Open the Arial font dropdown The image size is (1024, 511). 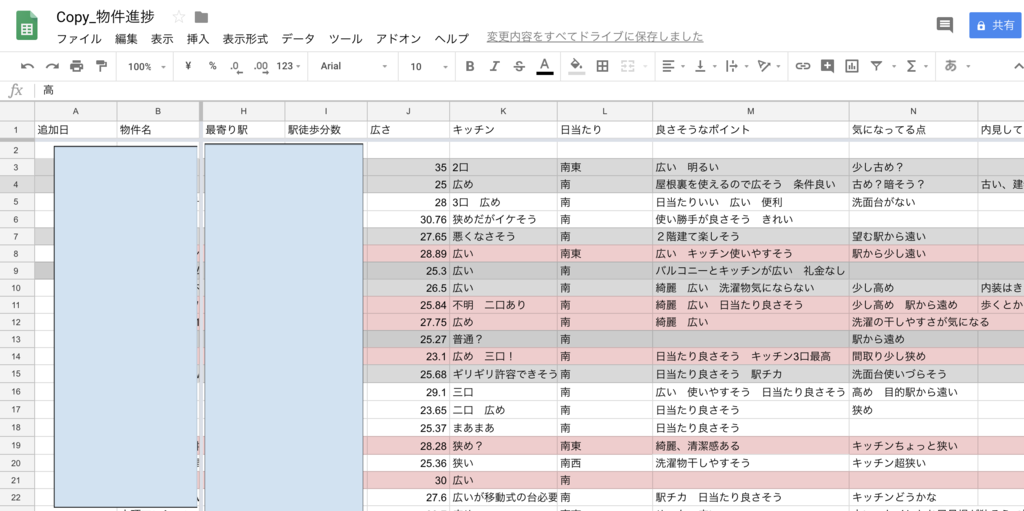[x=353, y=66]
